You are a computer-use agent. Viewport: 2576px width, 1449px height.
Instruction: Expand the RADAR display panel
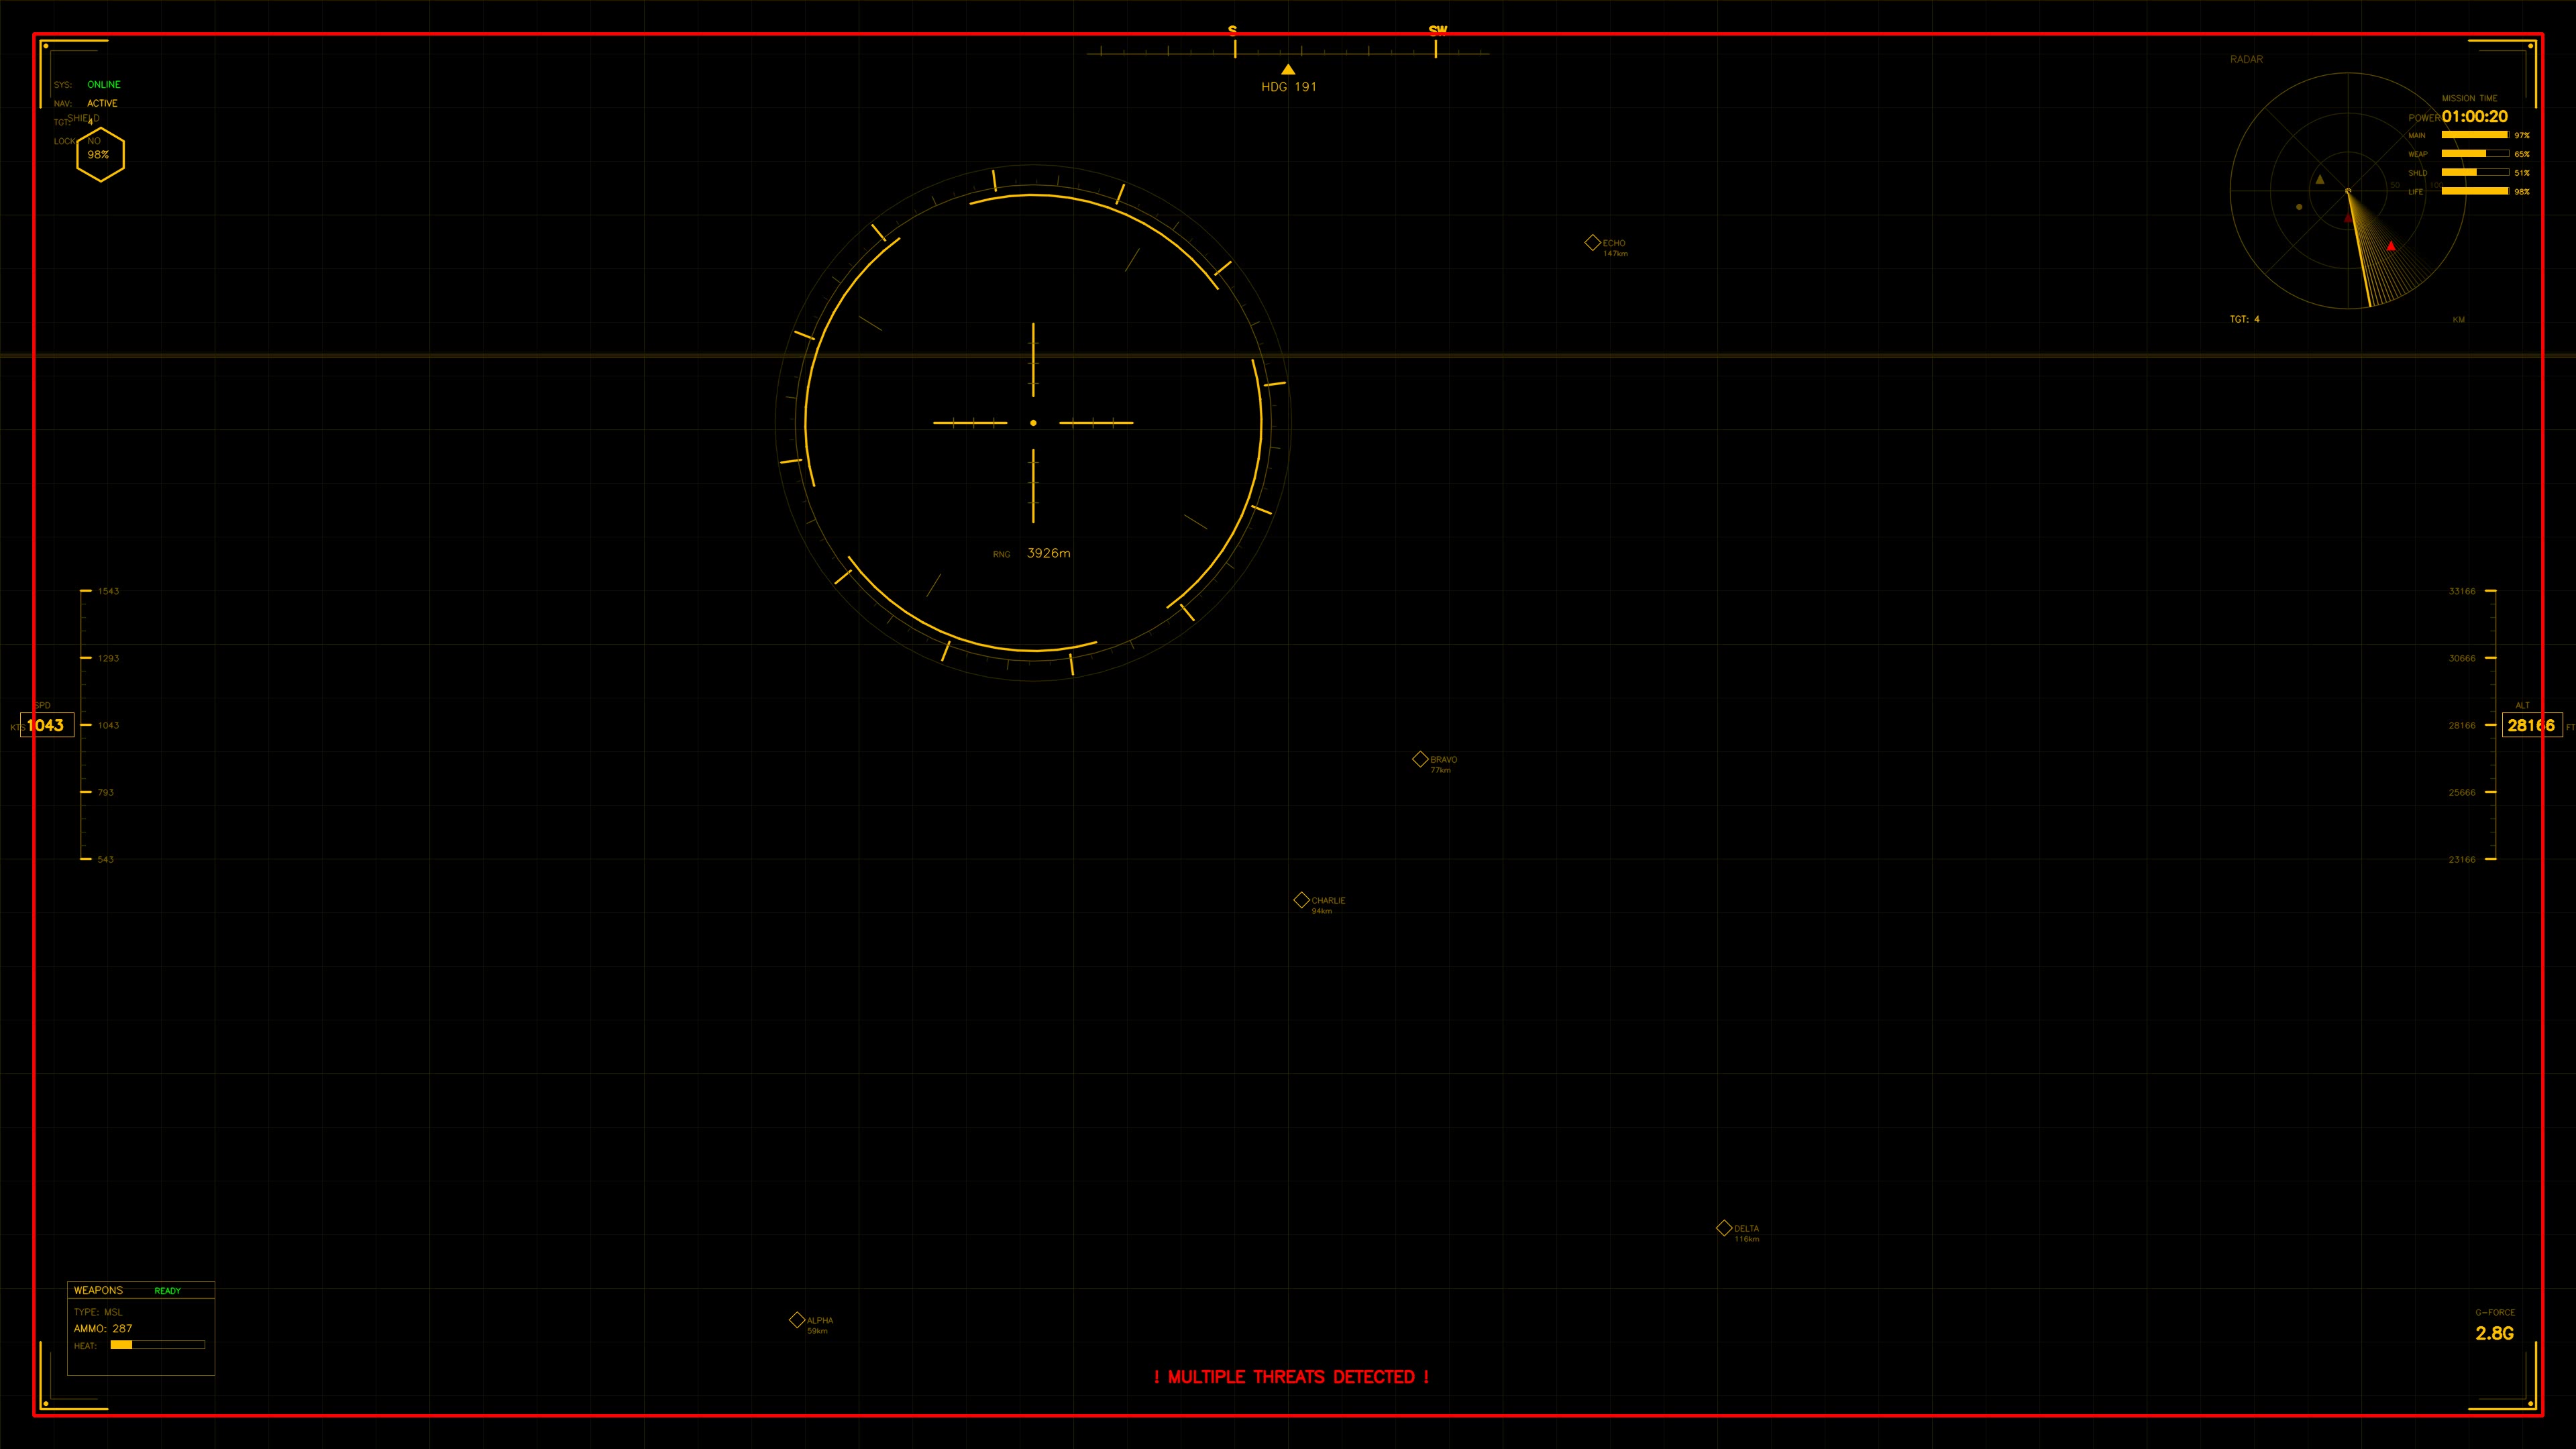coord(2248,59)
